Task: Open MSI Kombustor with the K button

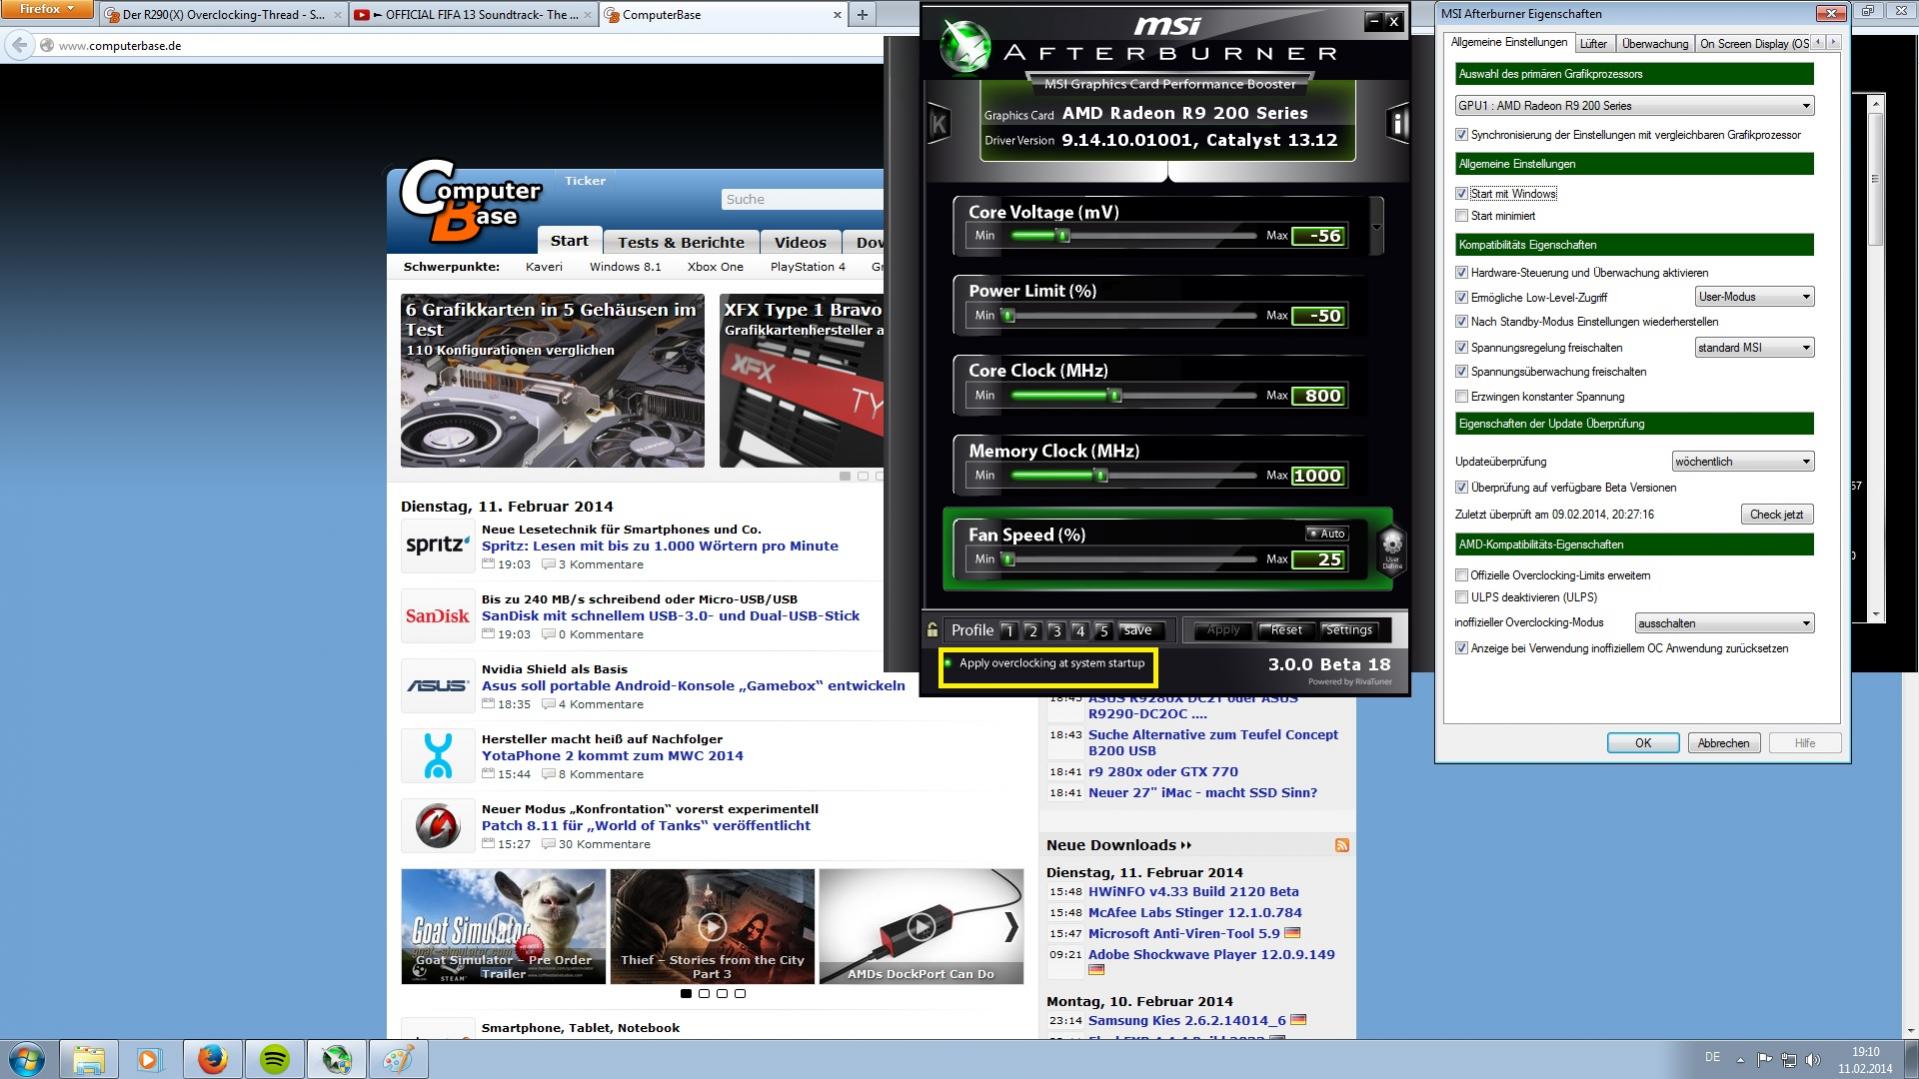Action: tap(938, 124)
